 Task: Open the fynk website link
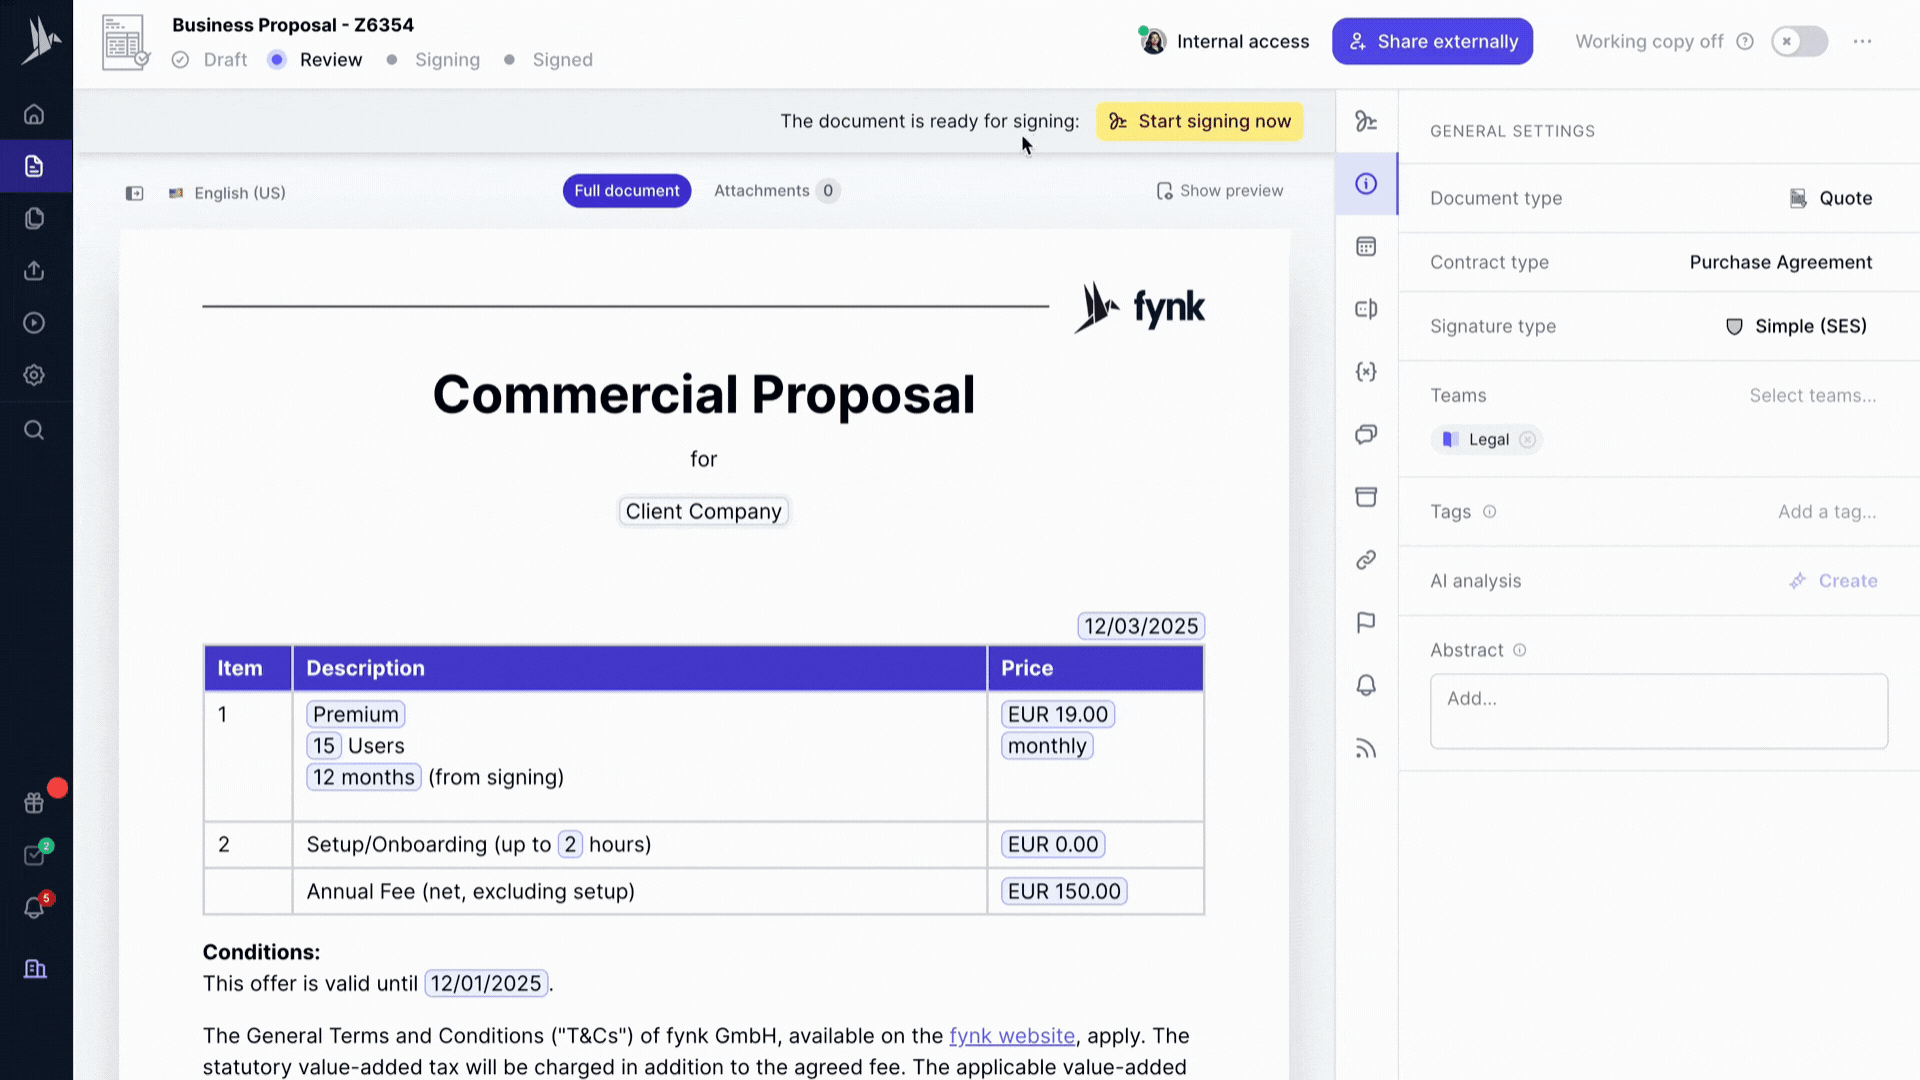click(x=1011, y=1036)
